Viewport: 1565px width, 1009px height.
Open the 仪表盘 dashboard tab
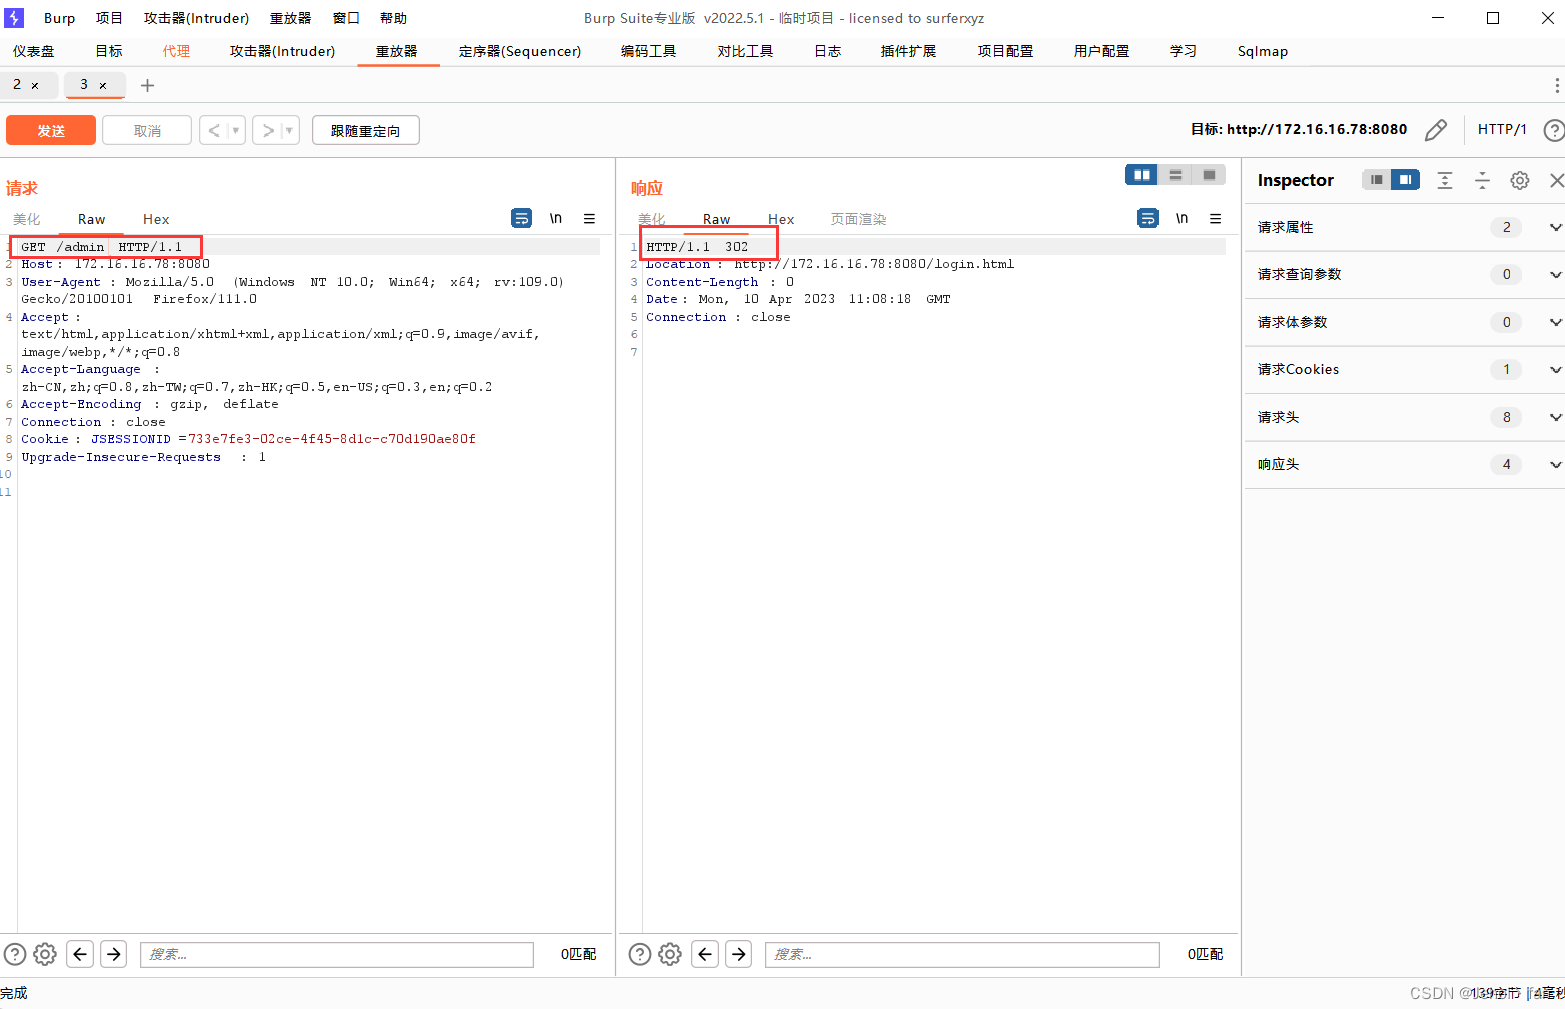tap(34, 51)
